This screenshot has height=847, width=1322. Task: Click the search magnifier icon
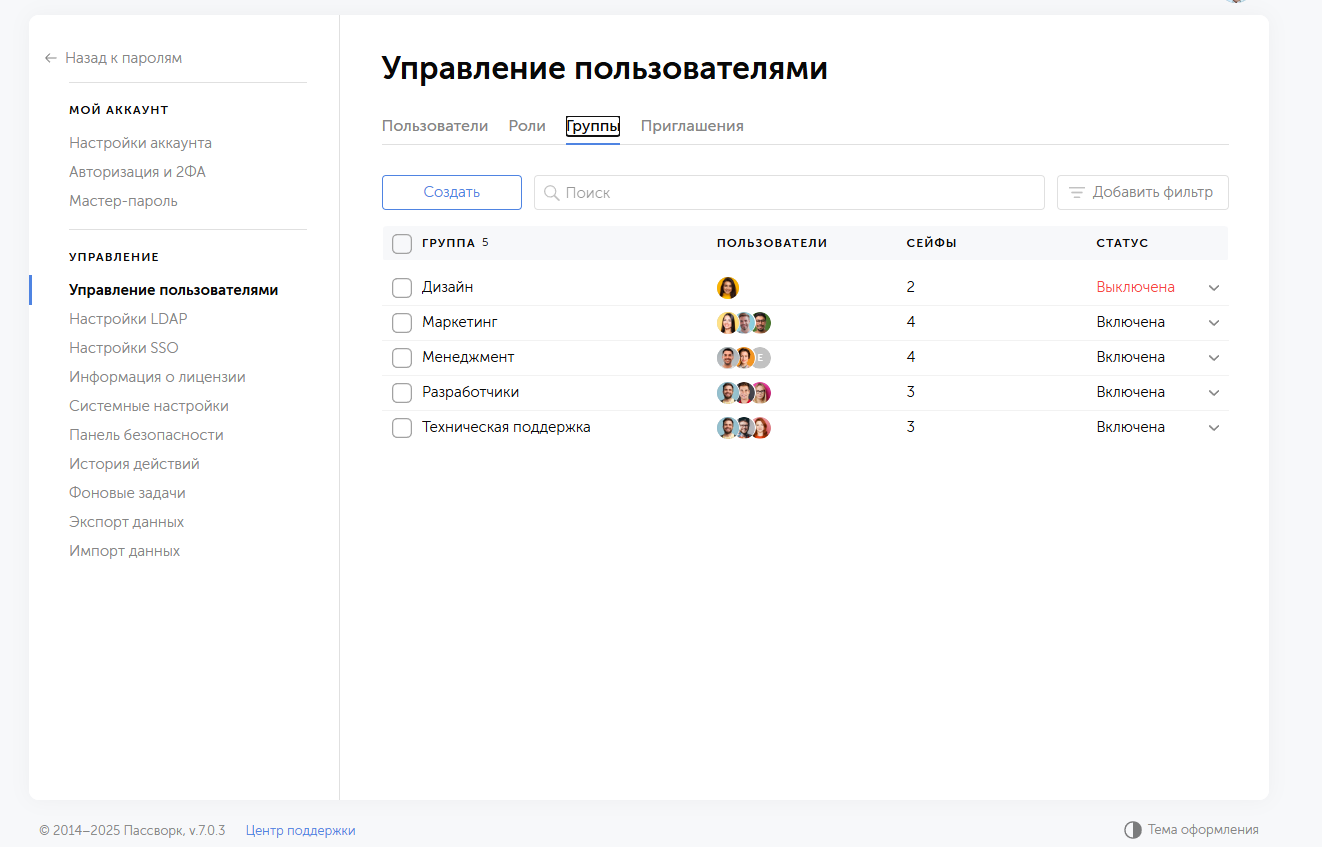tap(551, 193)
